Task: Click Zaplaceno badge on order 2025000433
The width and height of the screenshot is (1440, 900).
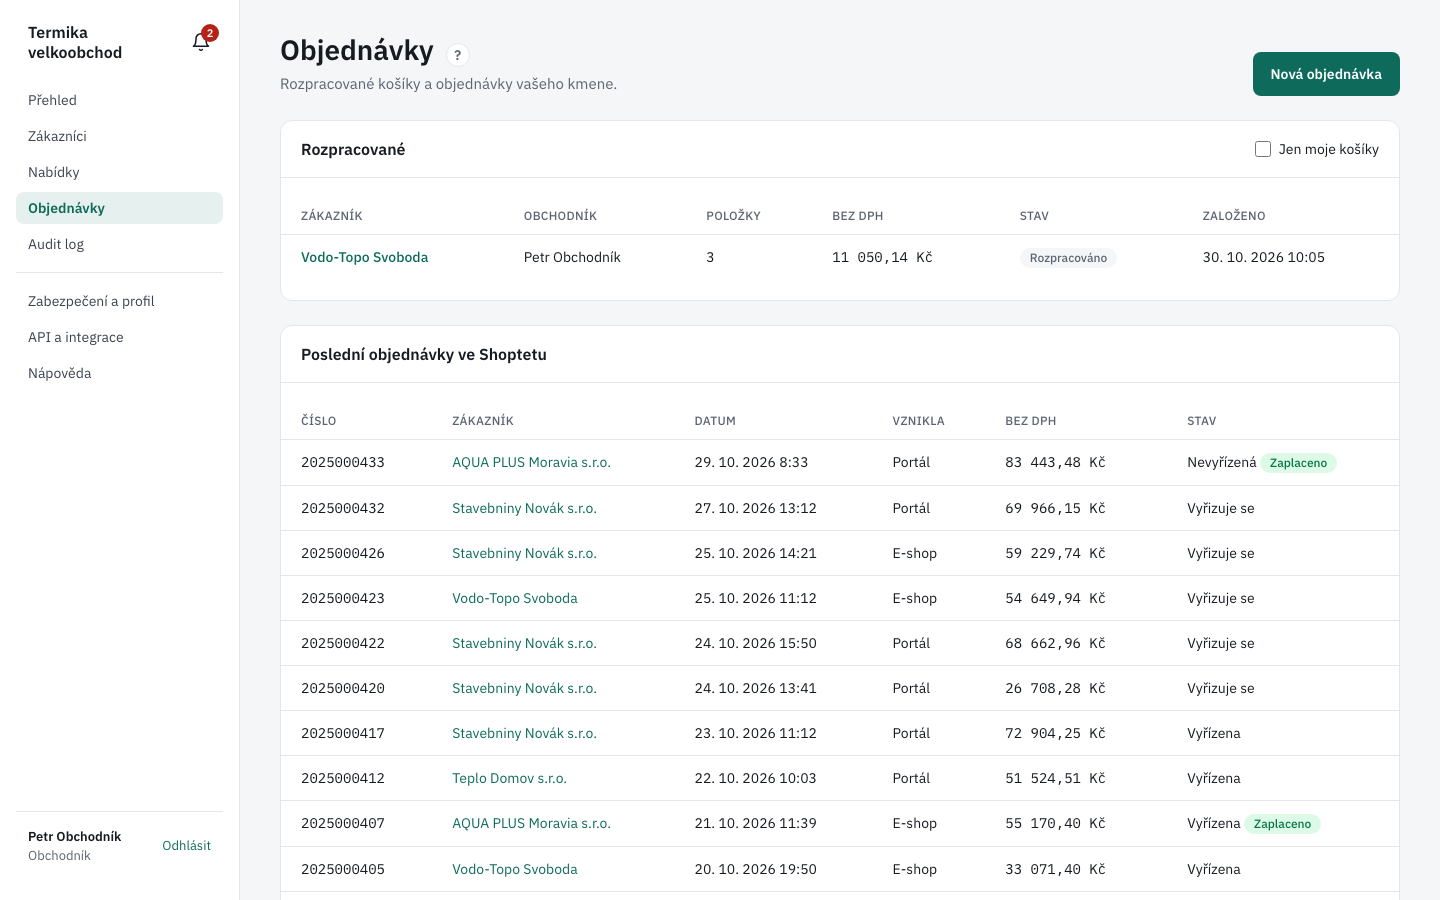Action: coord(1298,463)
